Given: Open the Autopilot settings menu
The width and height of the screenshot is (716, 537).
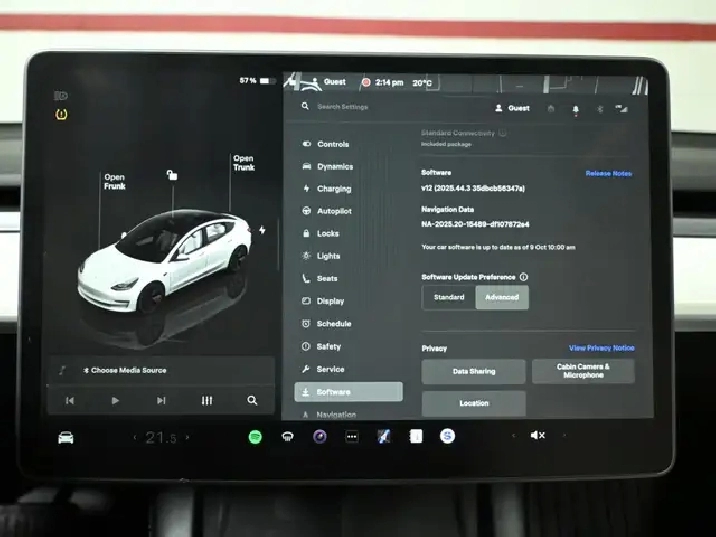Looking at the screenshot, I should pos(333,211).
